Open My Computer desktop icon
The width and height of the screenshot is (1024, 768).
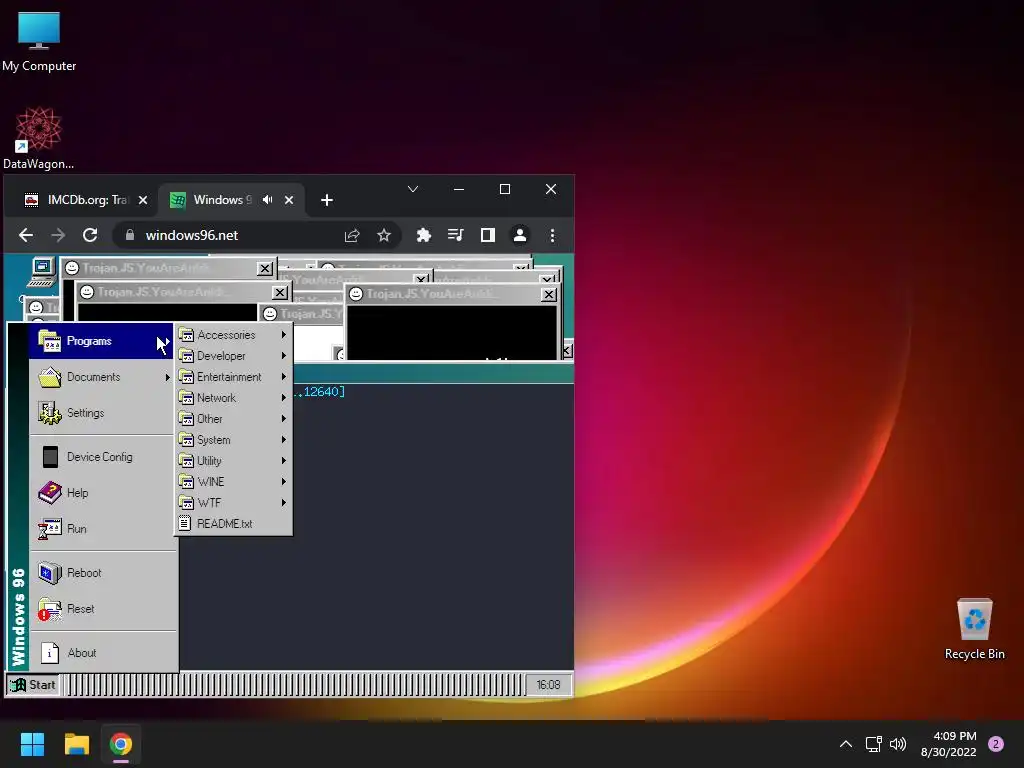[39, 41]
